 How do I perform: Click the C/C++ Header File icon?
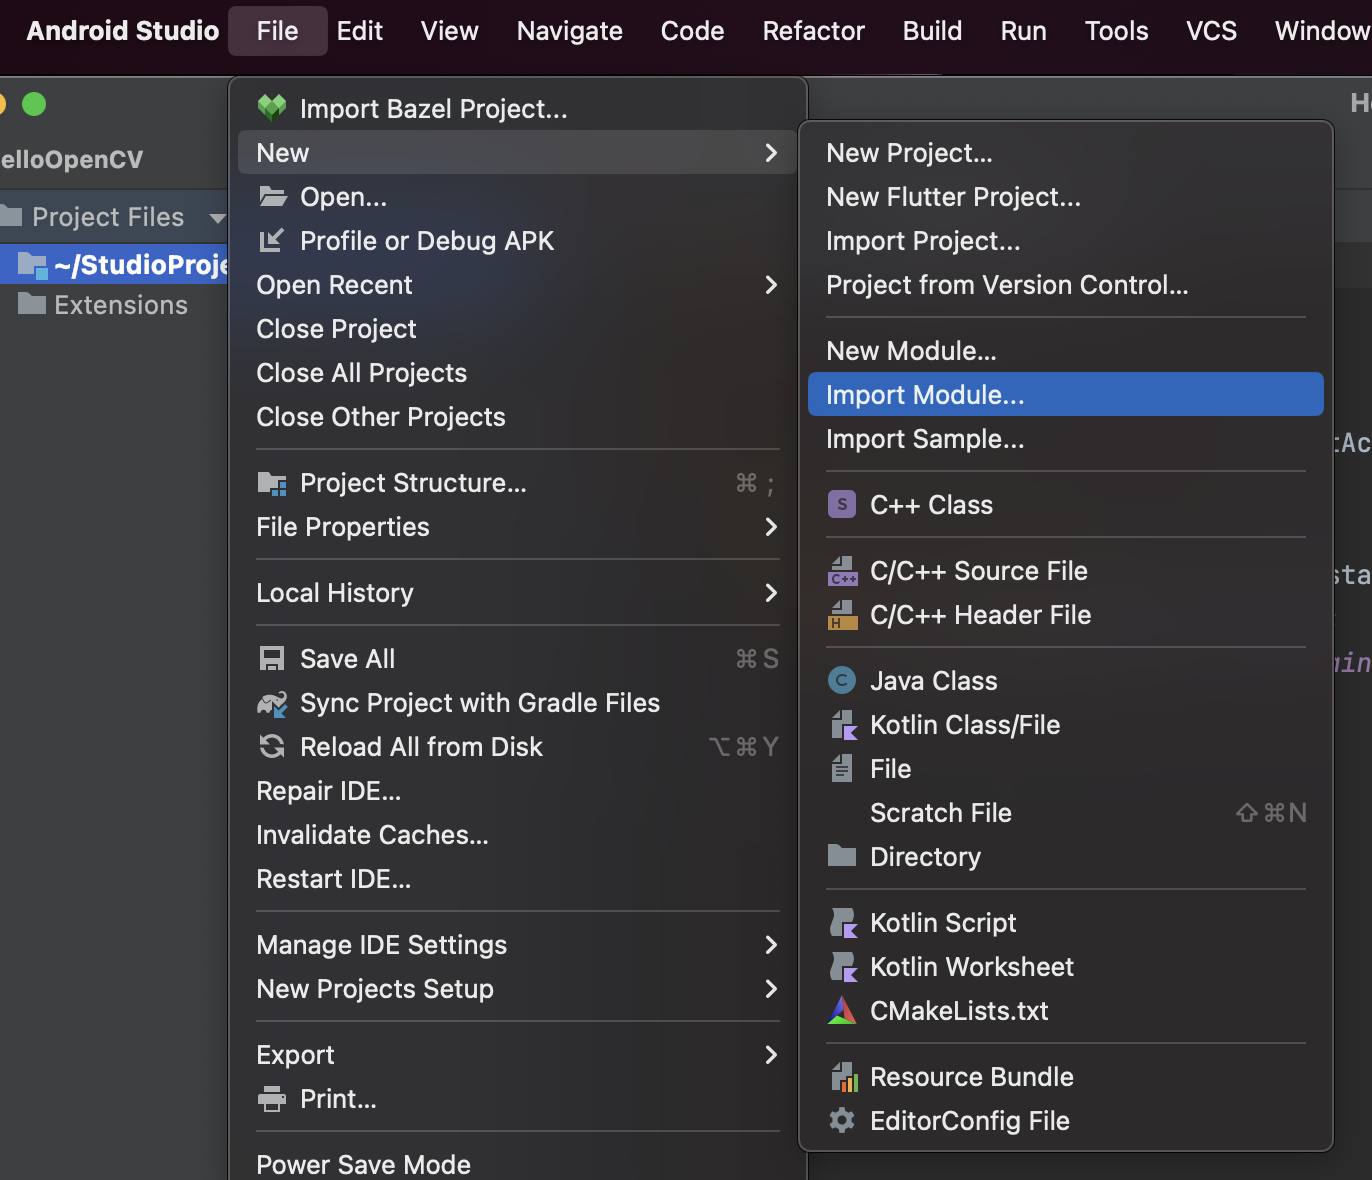click(x=843, y=615)
